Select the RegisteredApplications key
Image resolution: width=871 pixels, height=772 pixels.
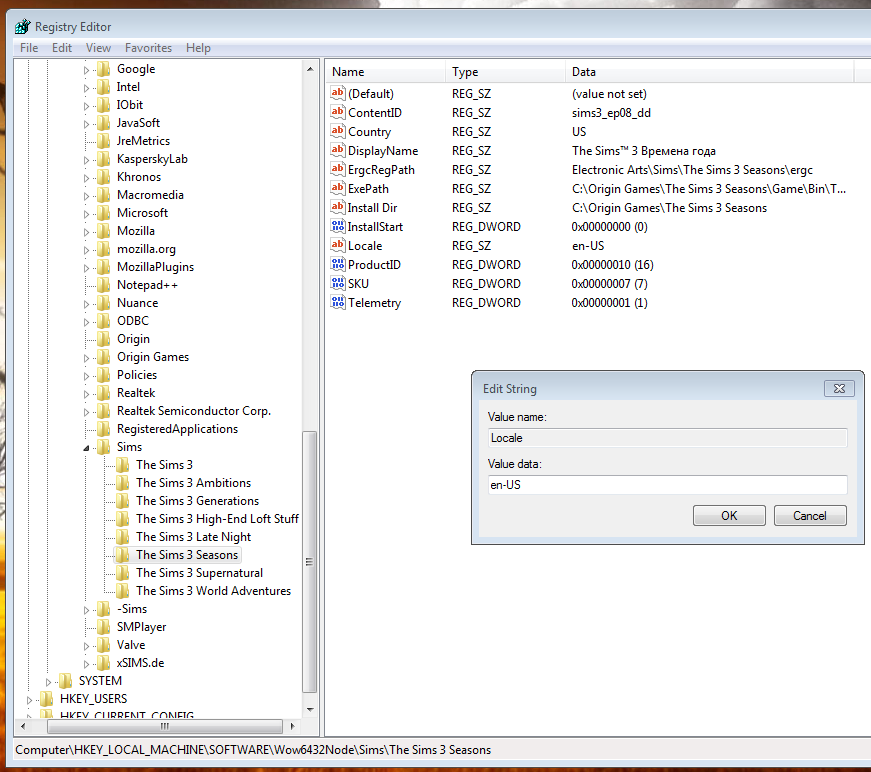(x=177, y=429)
